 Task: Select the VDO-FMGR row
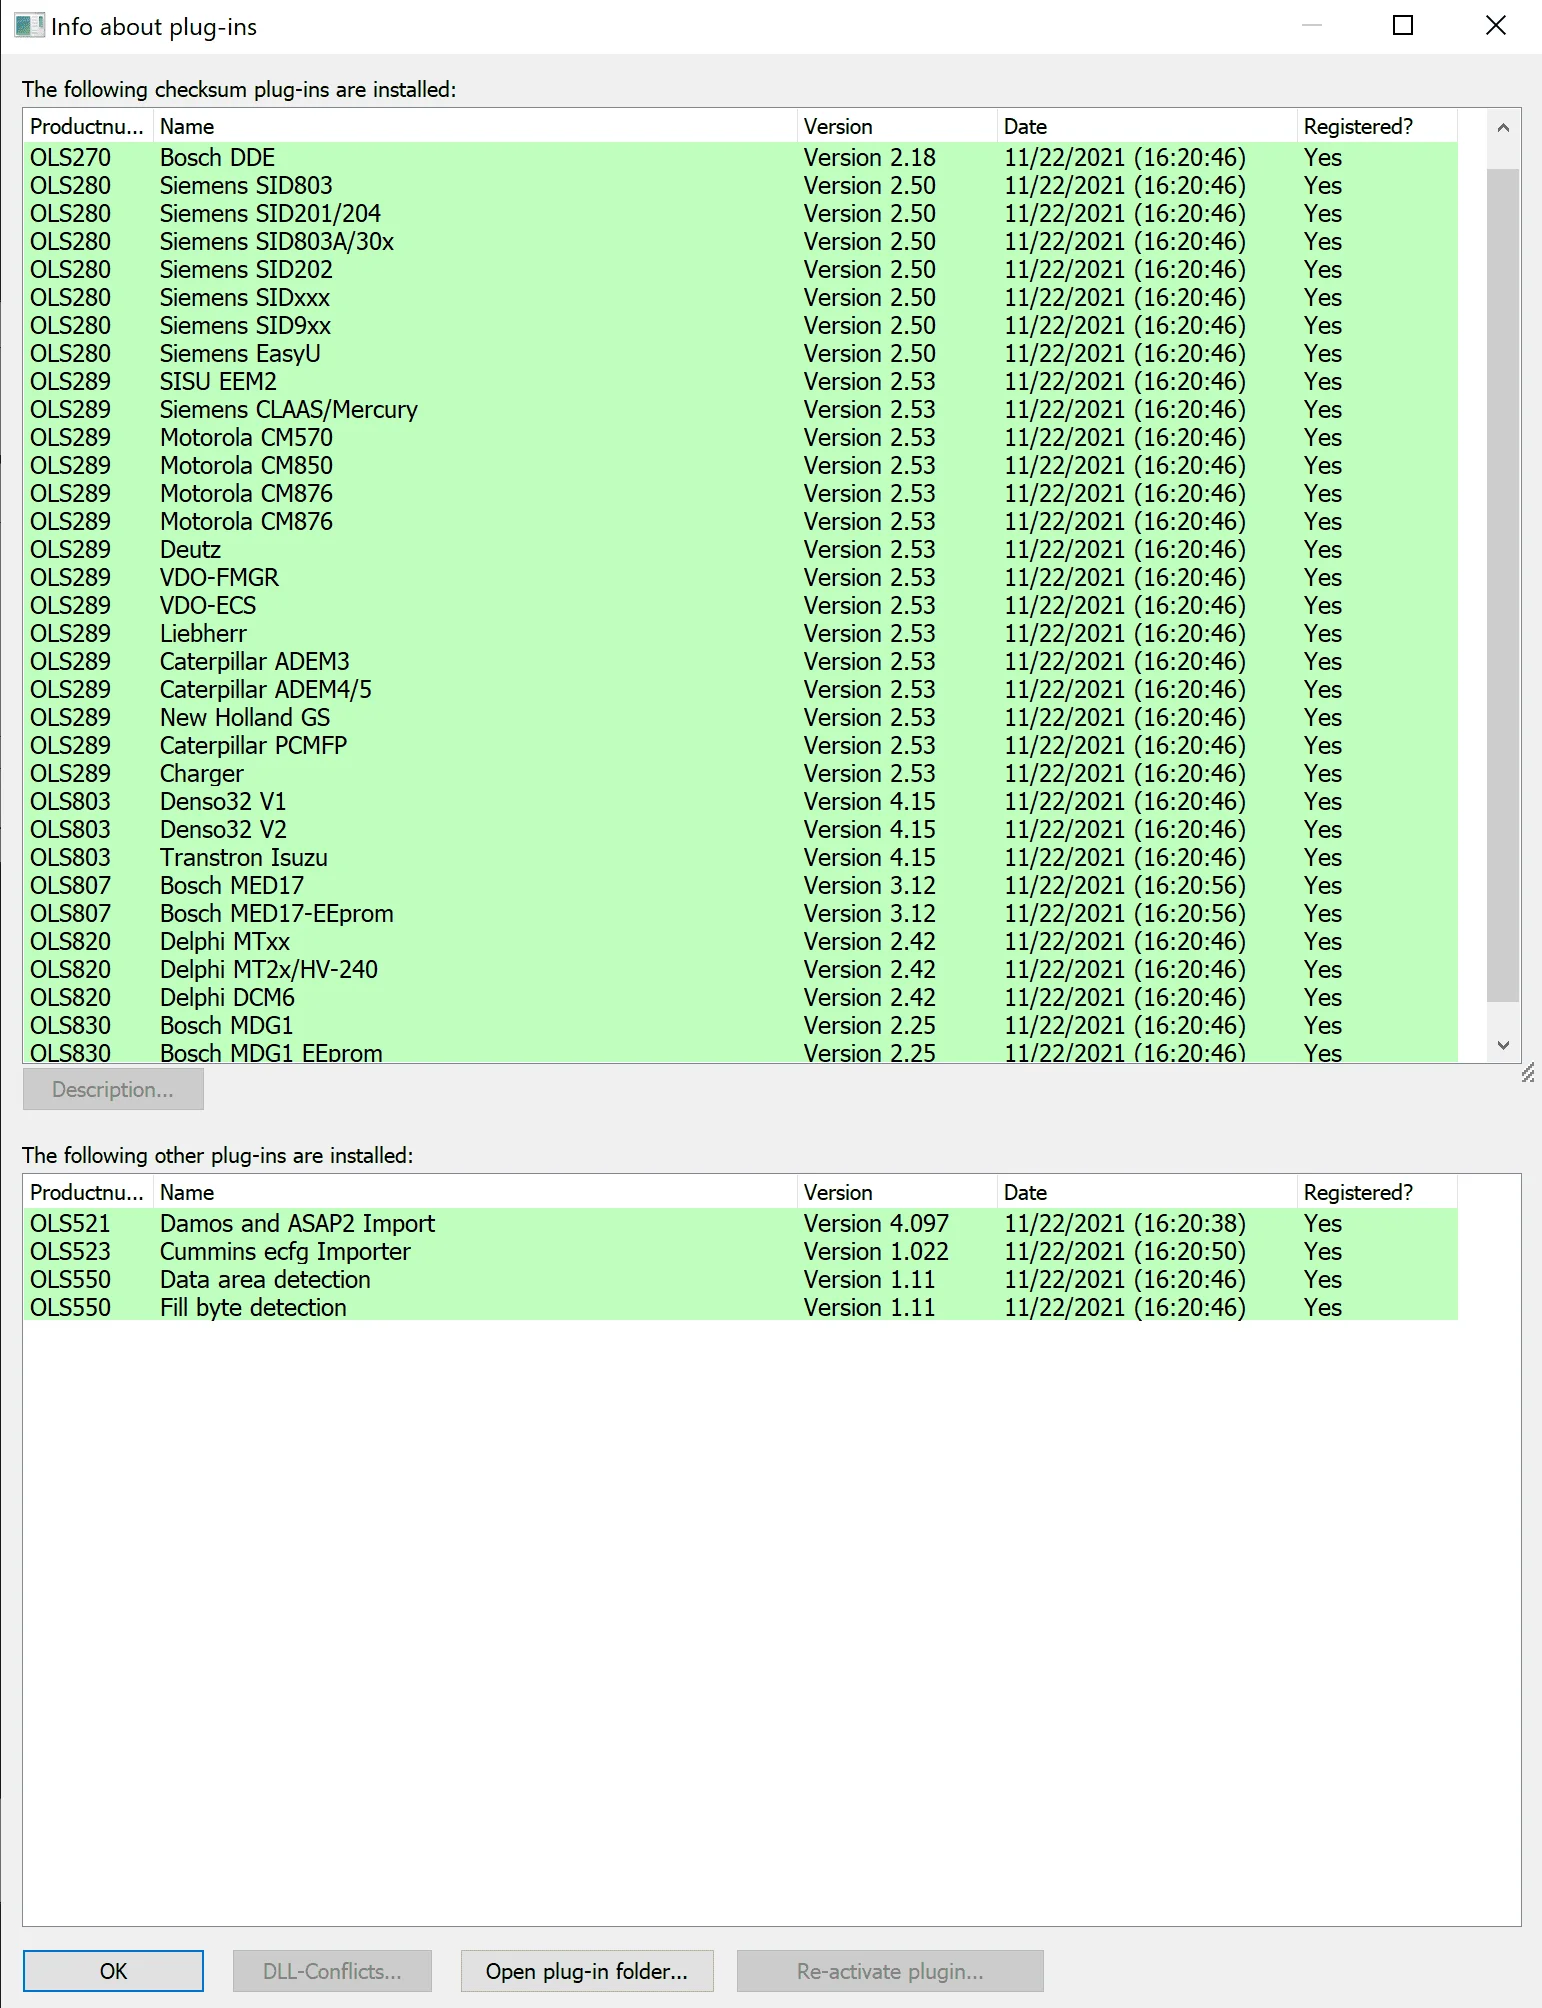click(x=740, y=577)
